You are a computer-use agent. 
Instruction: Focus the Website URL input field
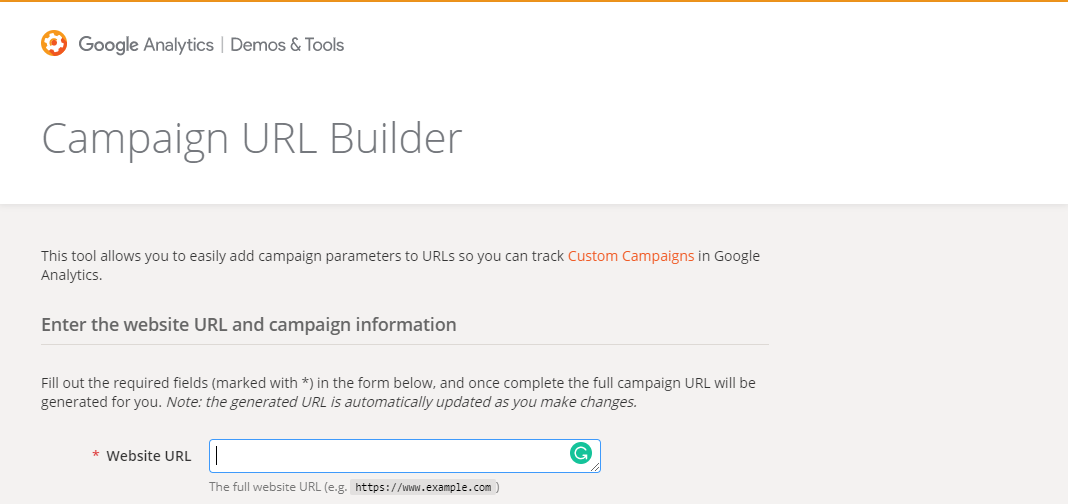(390, 456)
